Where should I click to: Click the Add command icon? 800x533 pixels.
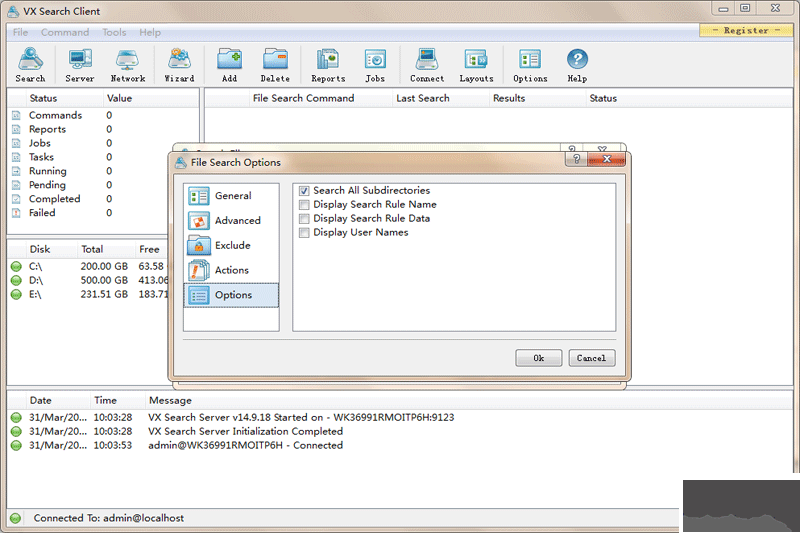coord(229,64)
